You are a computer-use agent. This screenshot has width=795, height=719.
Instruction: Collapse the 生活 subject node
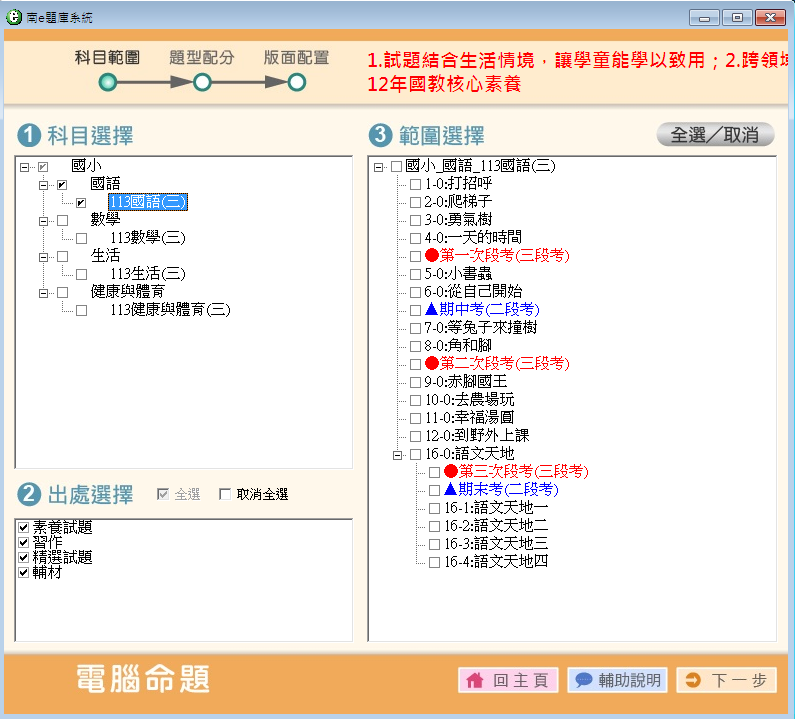[x=44, y=257]
